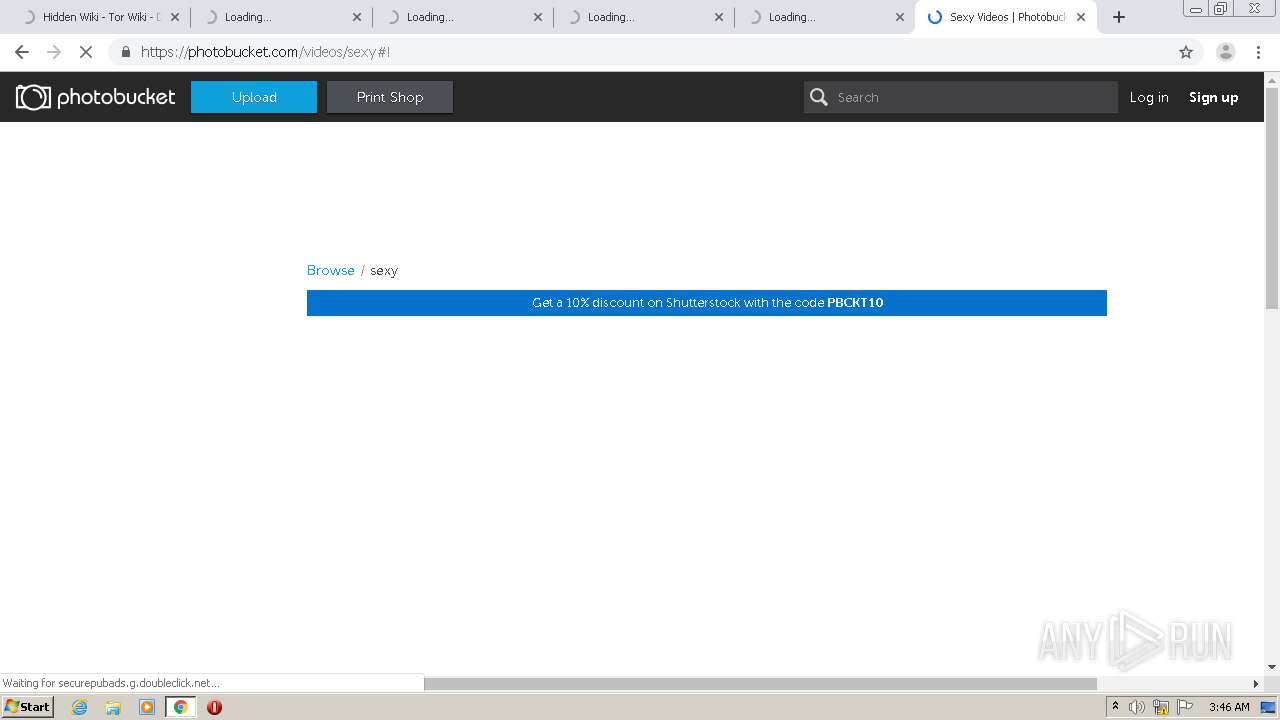This screenshot has width=1280, height=720.
Task: Click the blue Upload button
Action: [x=254, y=97]
